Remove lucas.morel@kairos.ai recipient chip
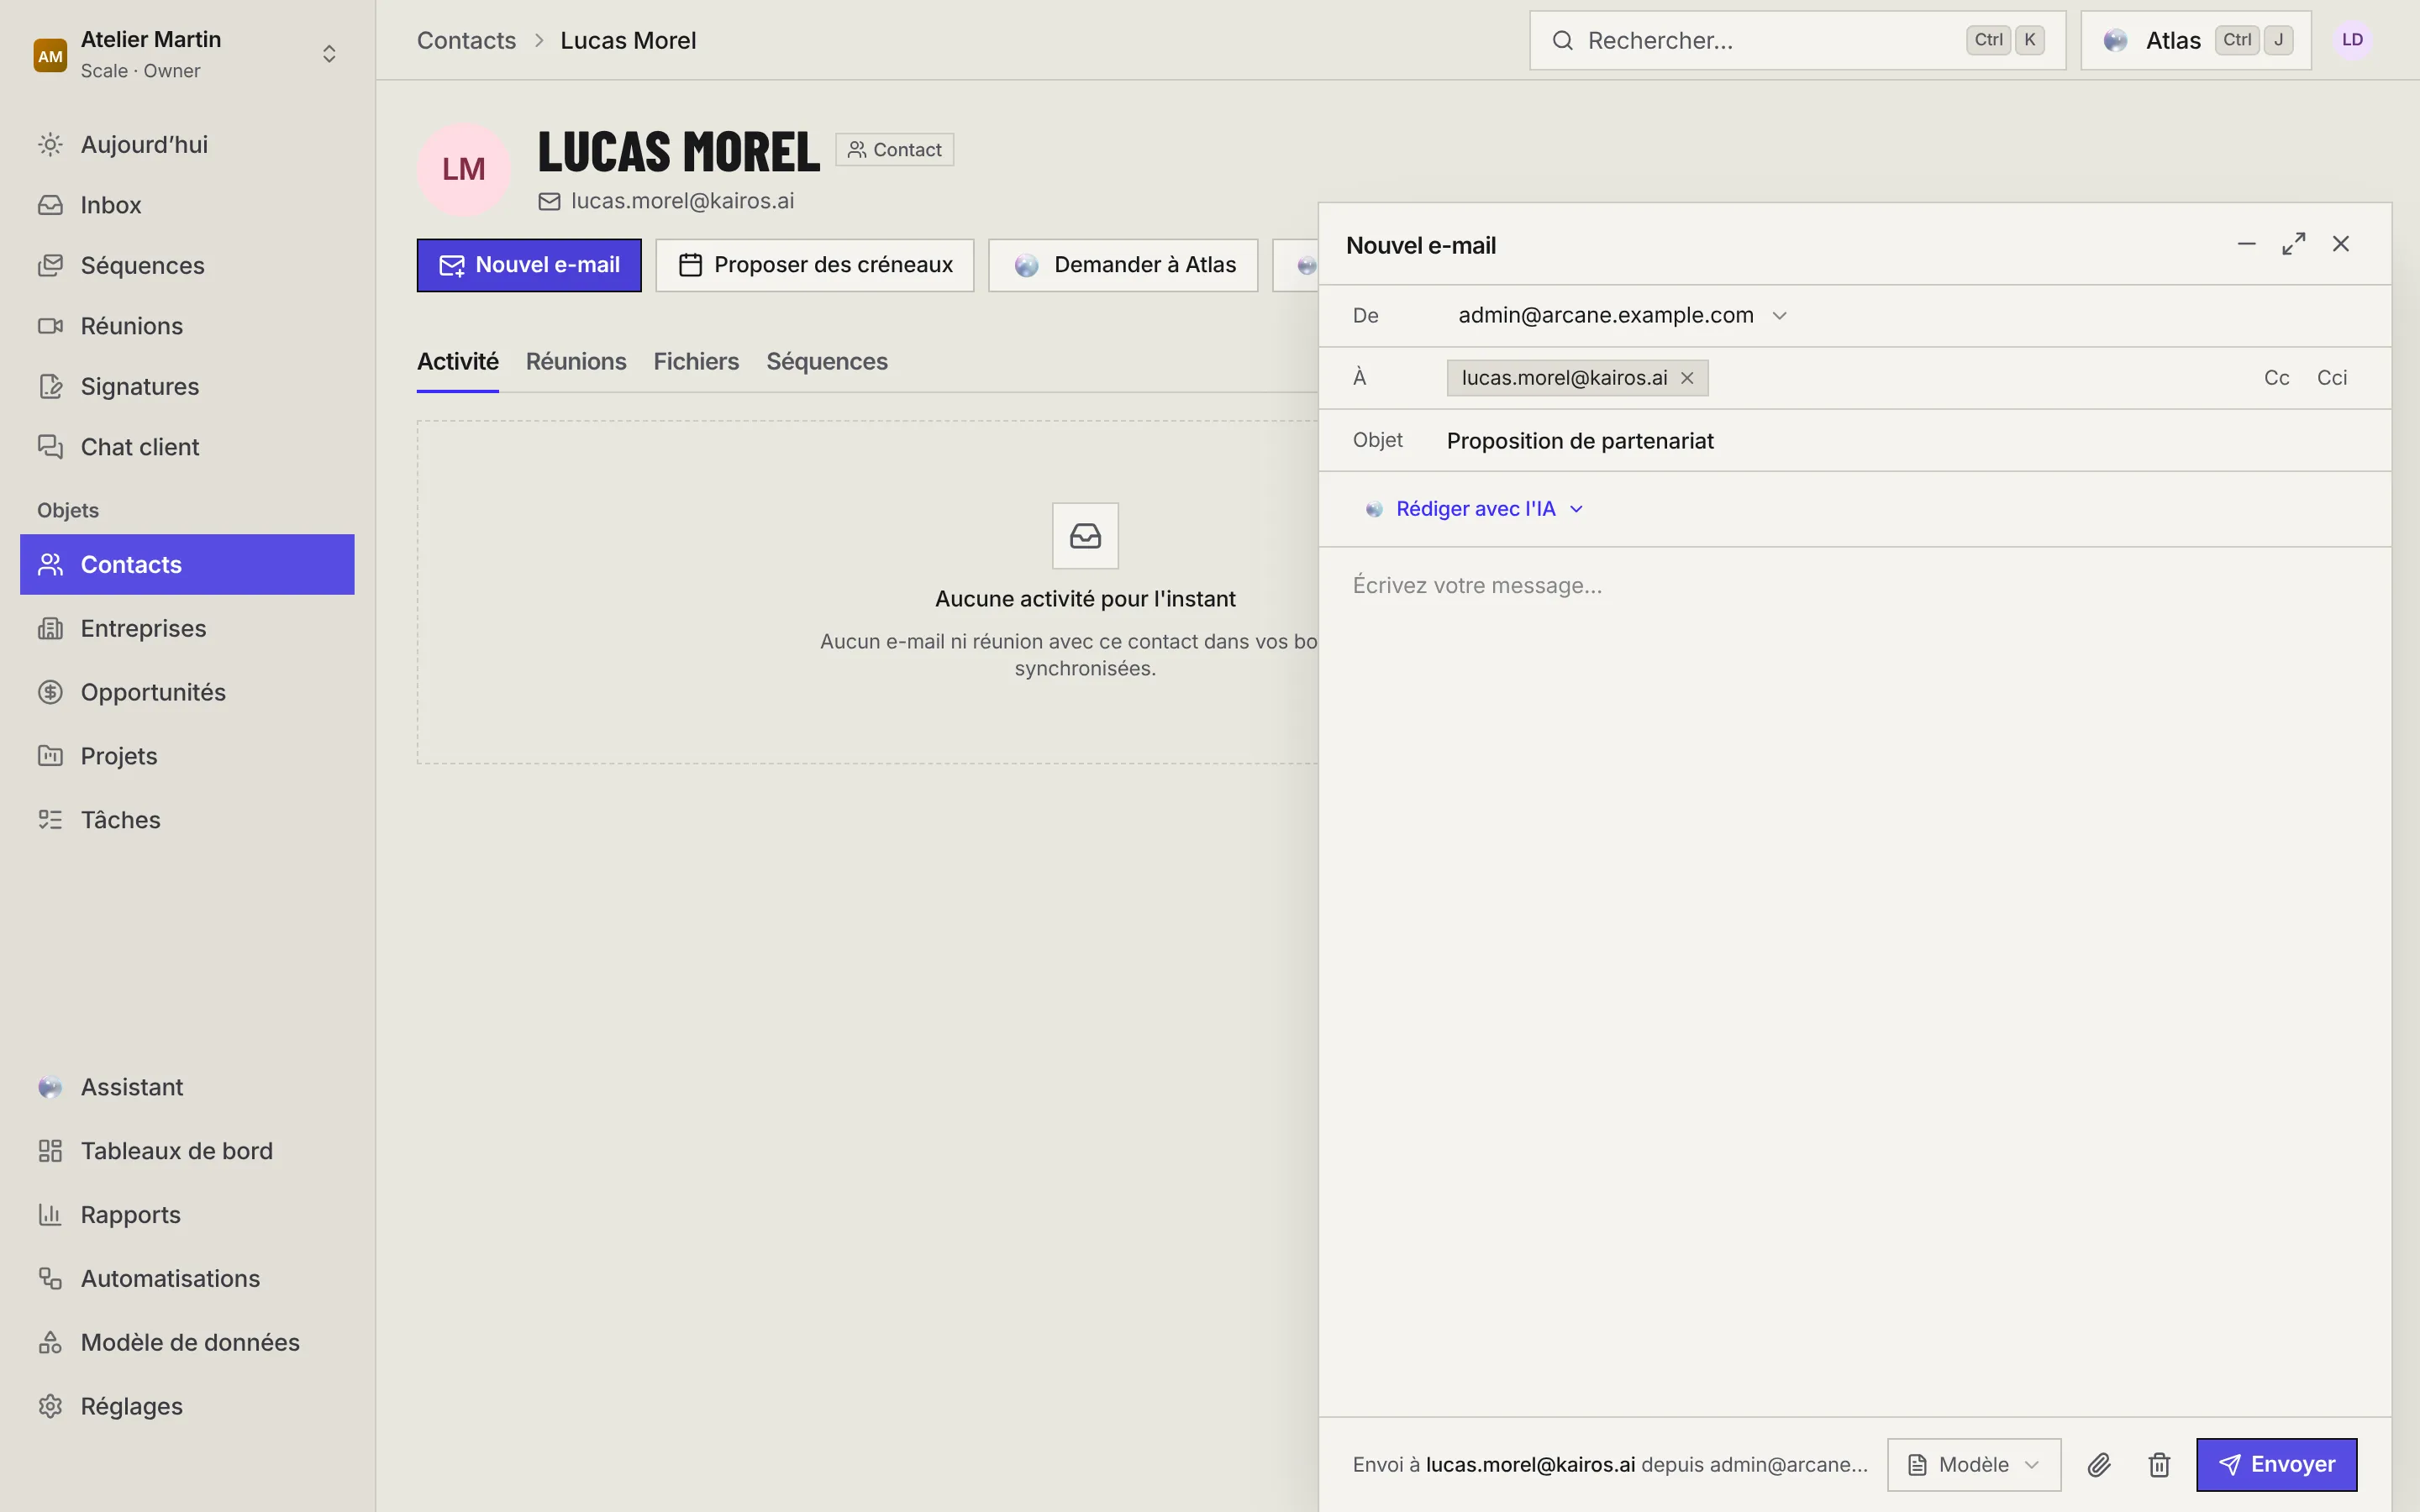Viewport: 2420px width, 1512px height. click(1687, 378)
